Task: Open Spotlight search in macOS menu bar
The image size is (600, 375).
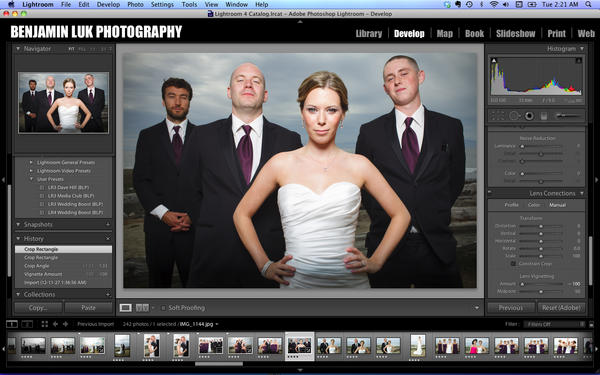Action: [588, 5]
